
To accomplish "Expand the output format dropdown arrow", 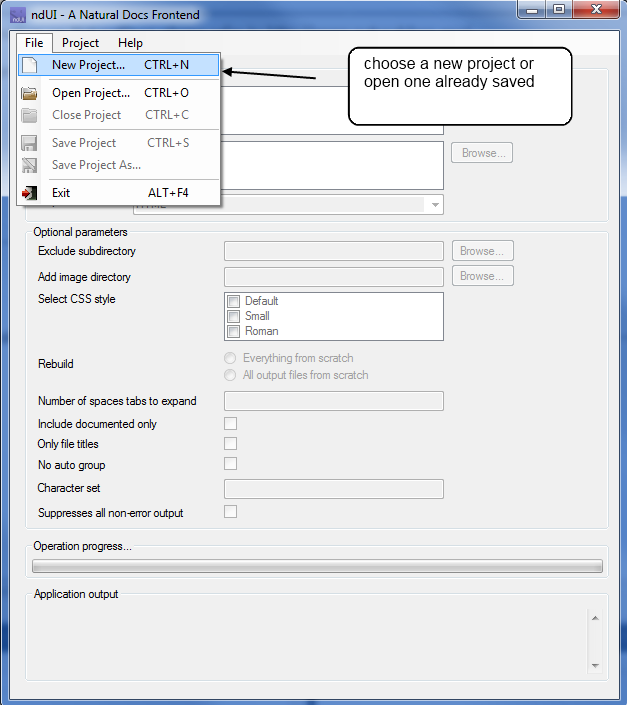I will [x=434, y=204].
